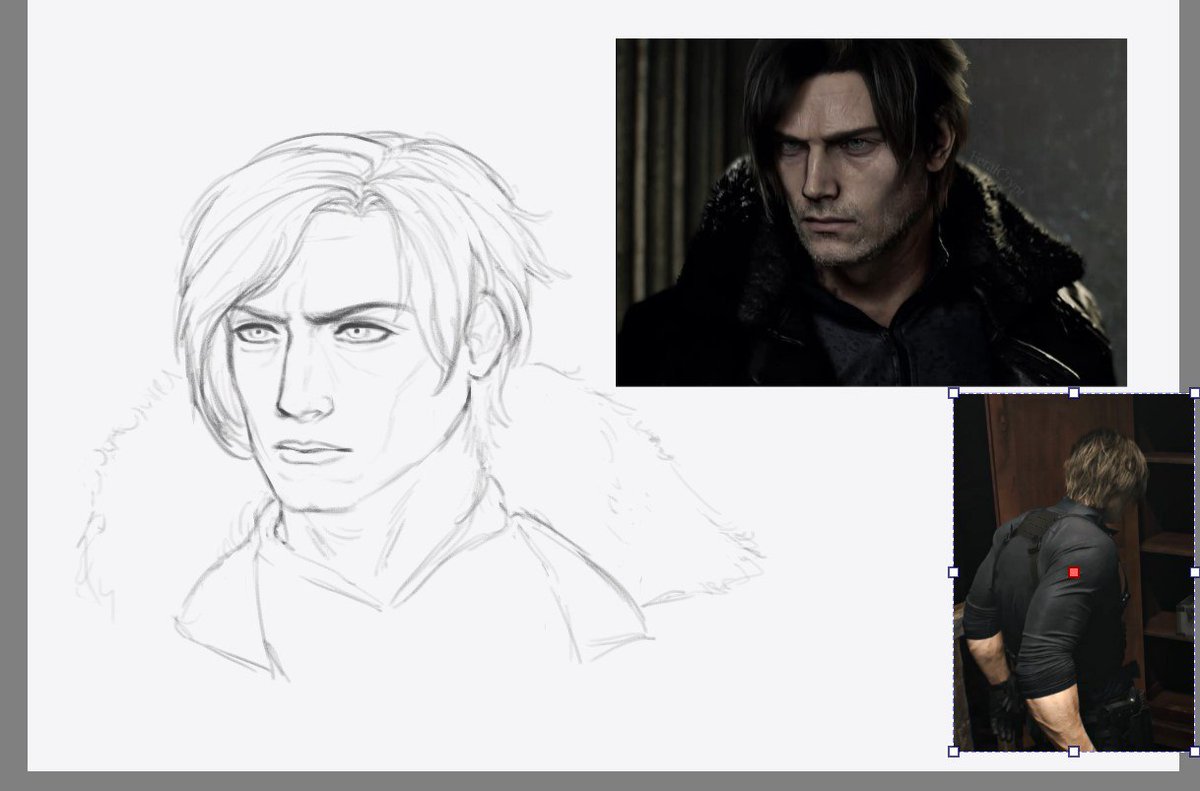This screenshot has height=791, width=1200.
Task: Select the face close-up reference photo with fur collar
Action: [x=871, y=212]
